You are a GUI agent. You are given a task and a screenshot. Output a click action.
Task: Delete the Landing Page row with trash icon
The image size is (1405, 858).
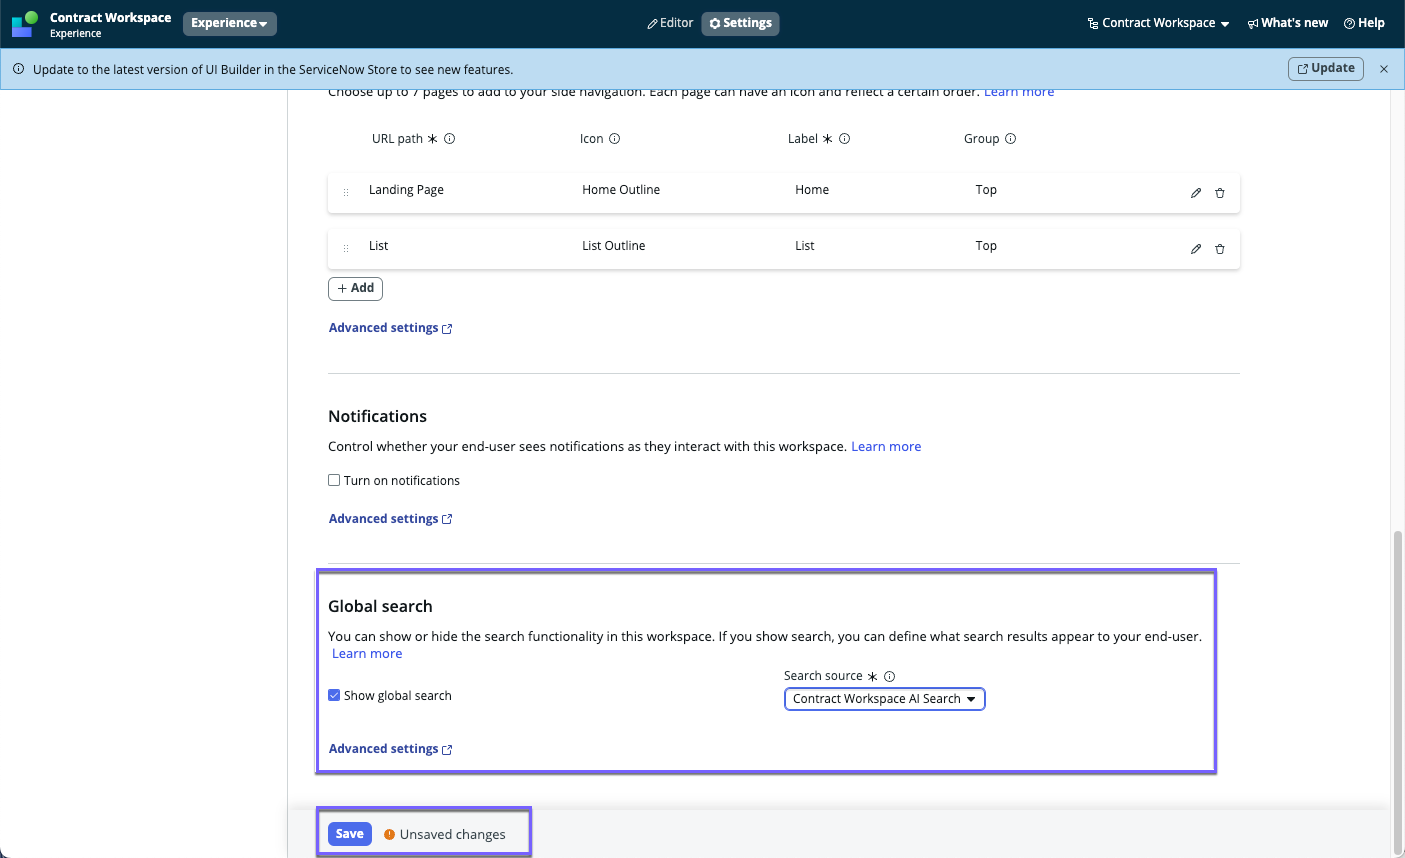(1220, 193)
